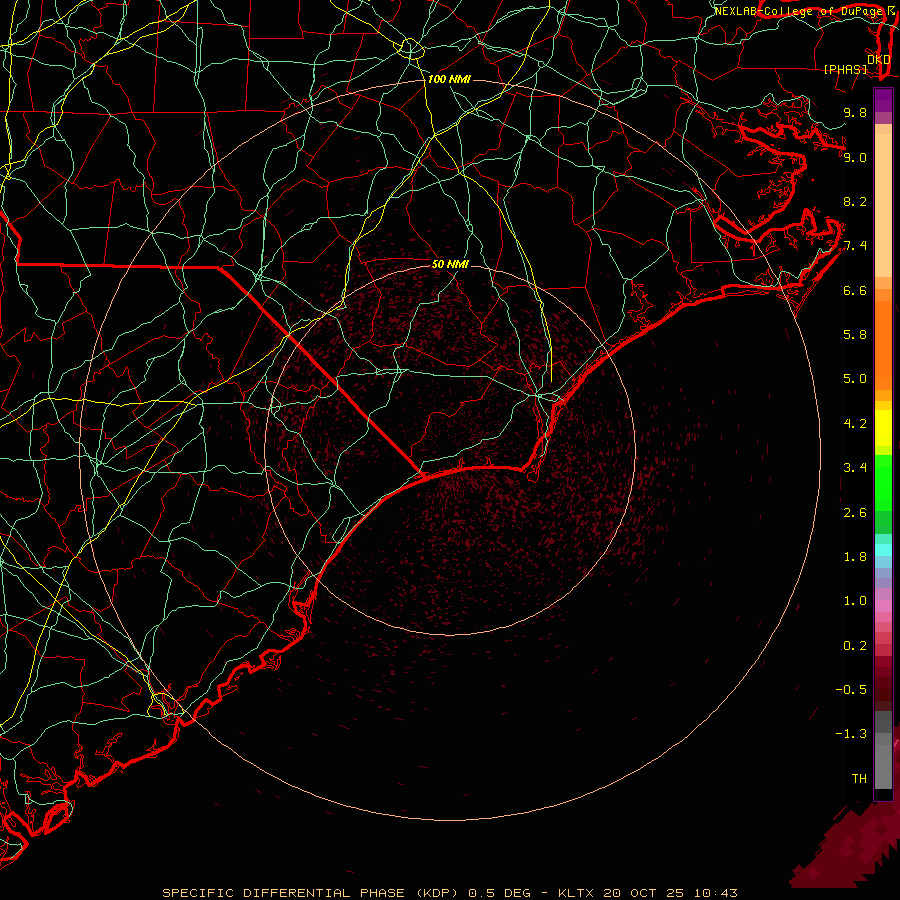Click the 4.2 value on the color scale
Viewport: 900px width, 900px height.
click(x=855, y=424)
